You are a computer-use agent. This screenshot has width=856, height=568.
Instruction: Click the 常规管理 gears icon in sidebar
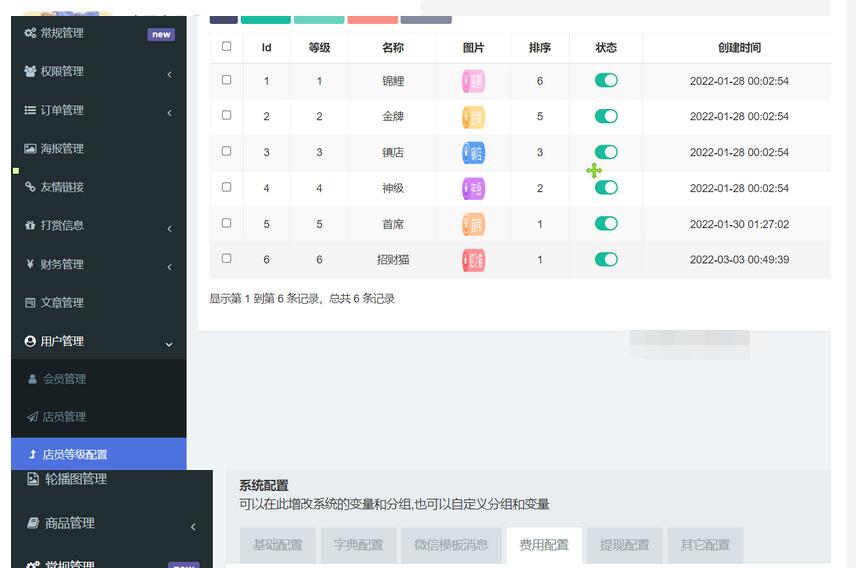pyautogui.click(x=30, y=33)
